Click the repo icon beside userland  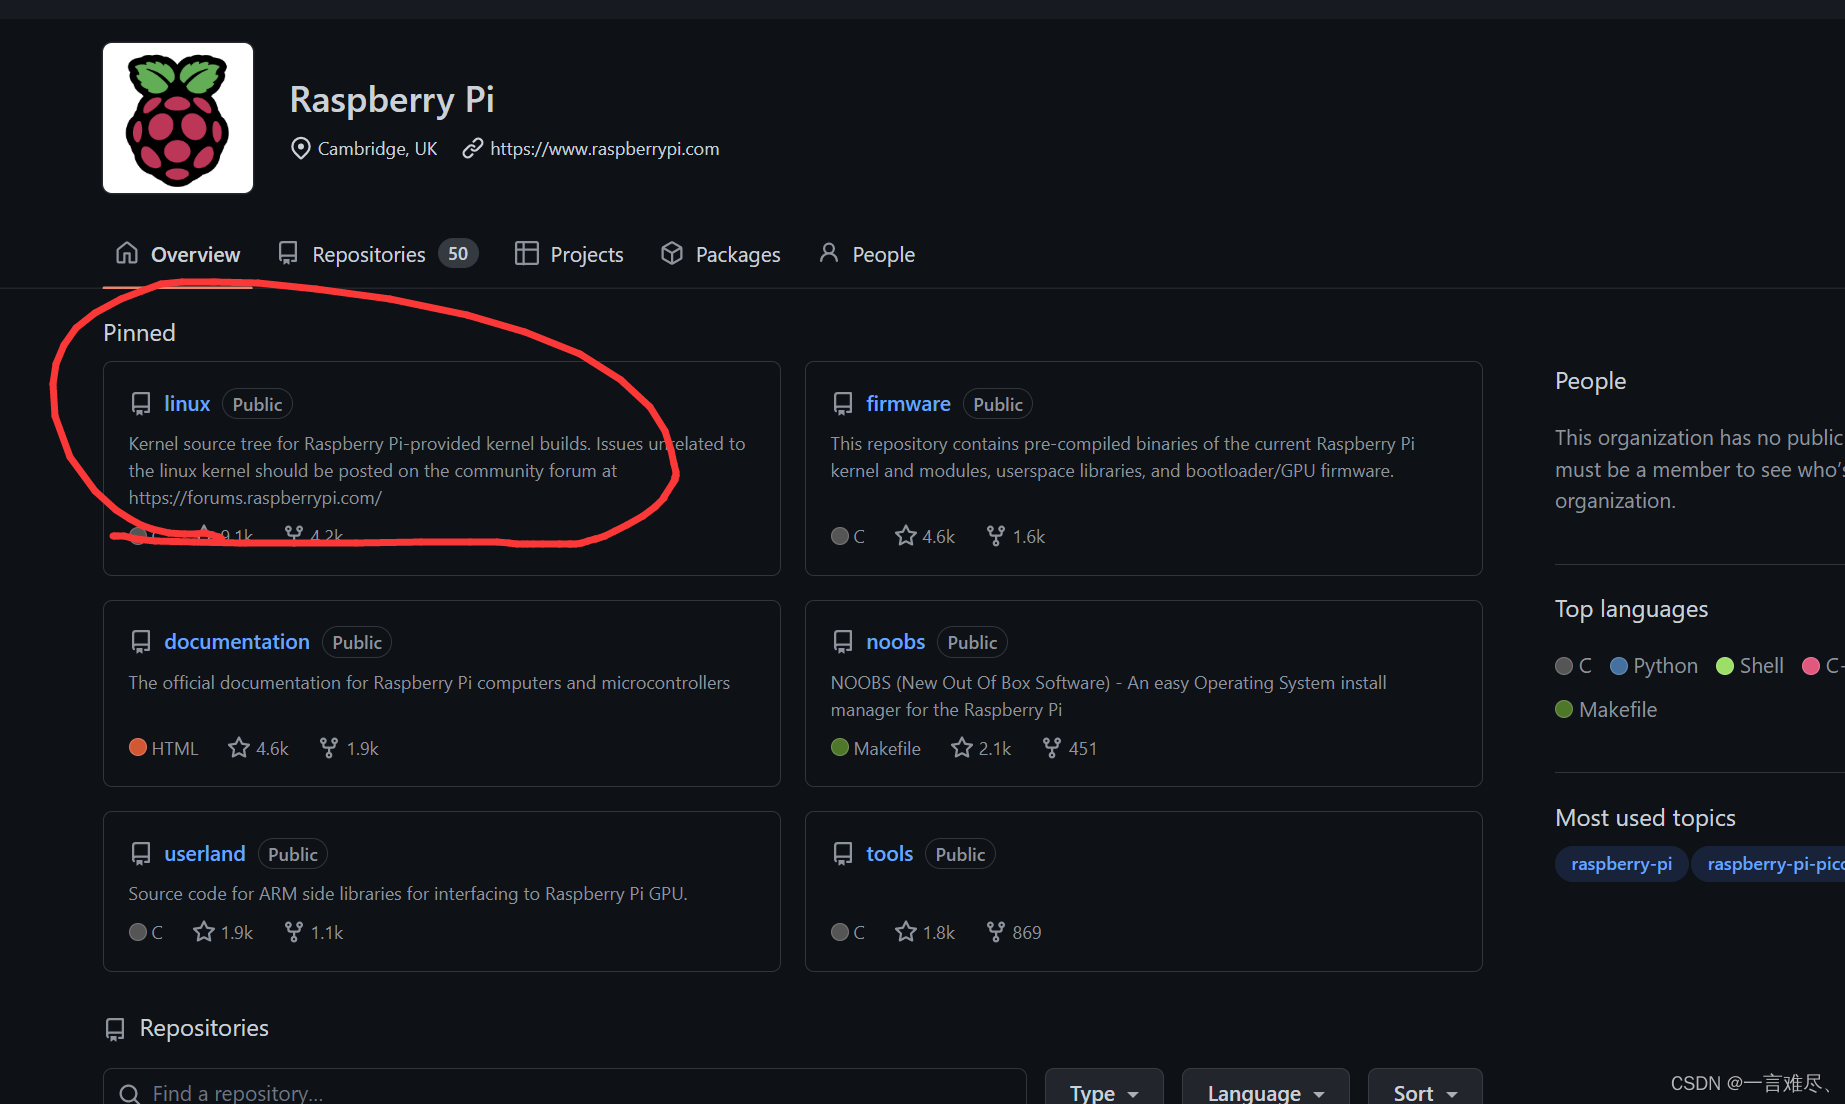tap(141, 854)
